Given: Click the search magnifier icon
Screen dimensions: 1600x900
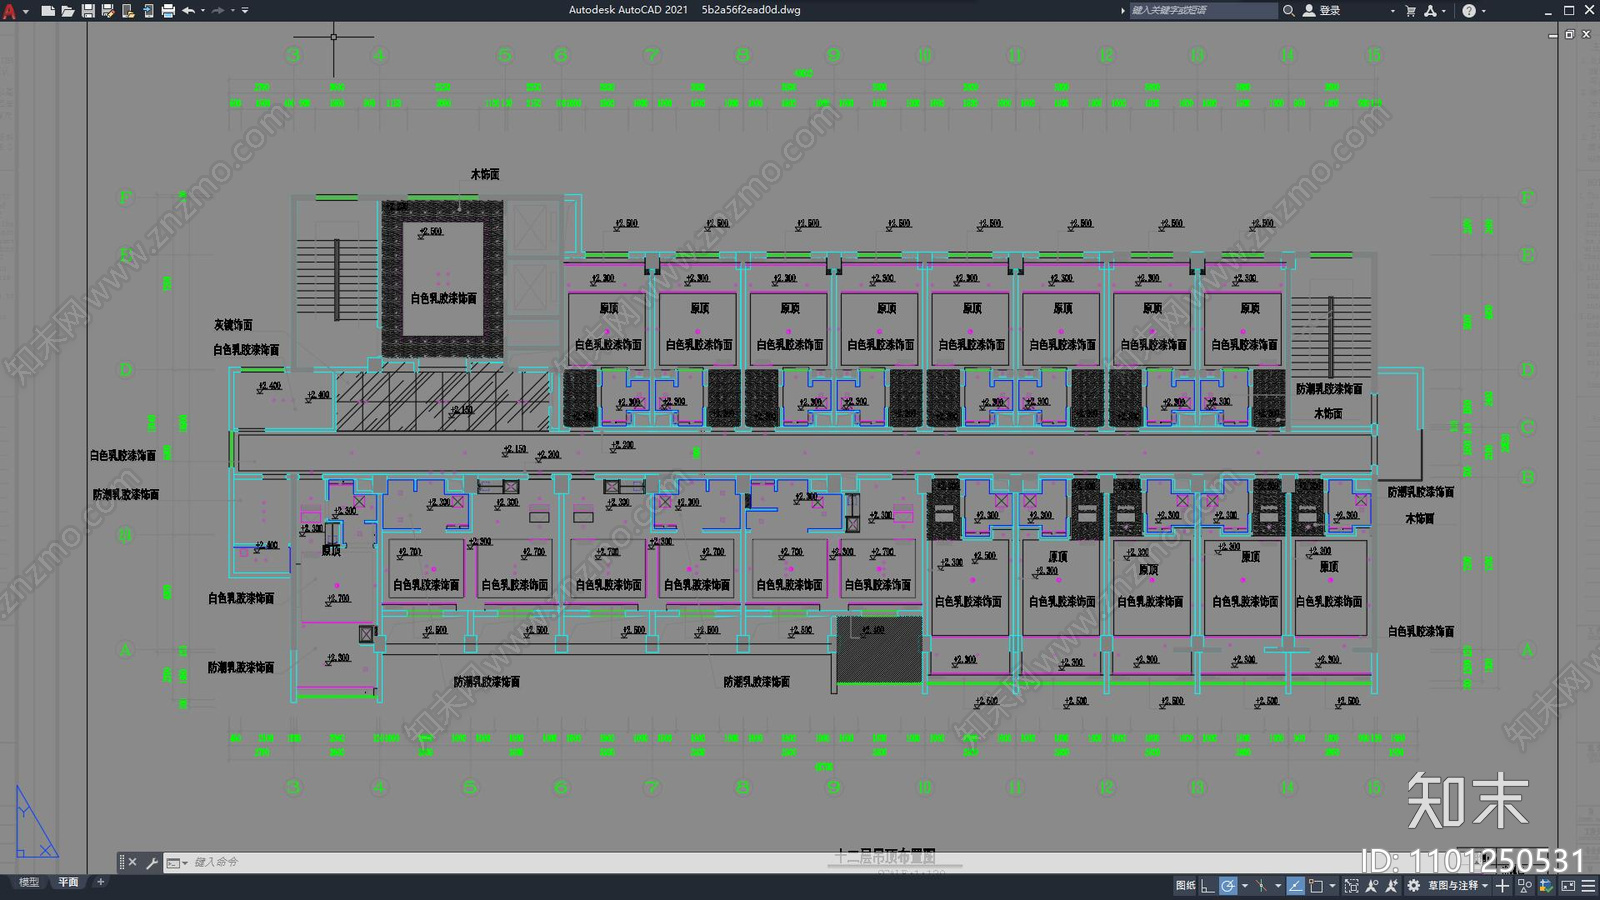Looking at the screenshot, I should tap(1289, 10).
